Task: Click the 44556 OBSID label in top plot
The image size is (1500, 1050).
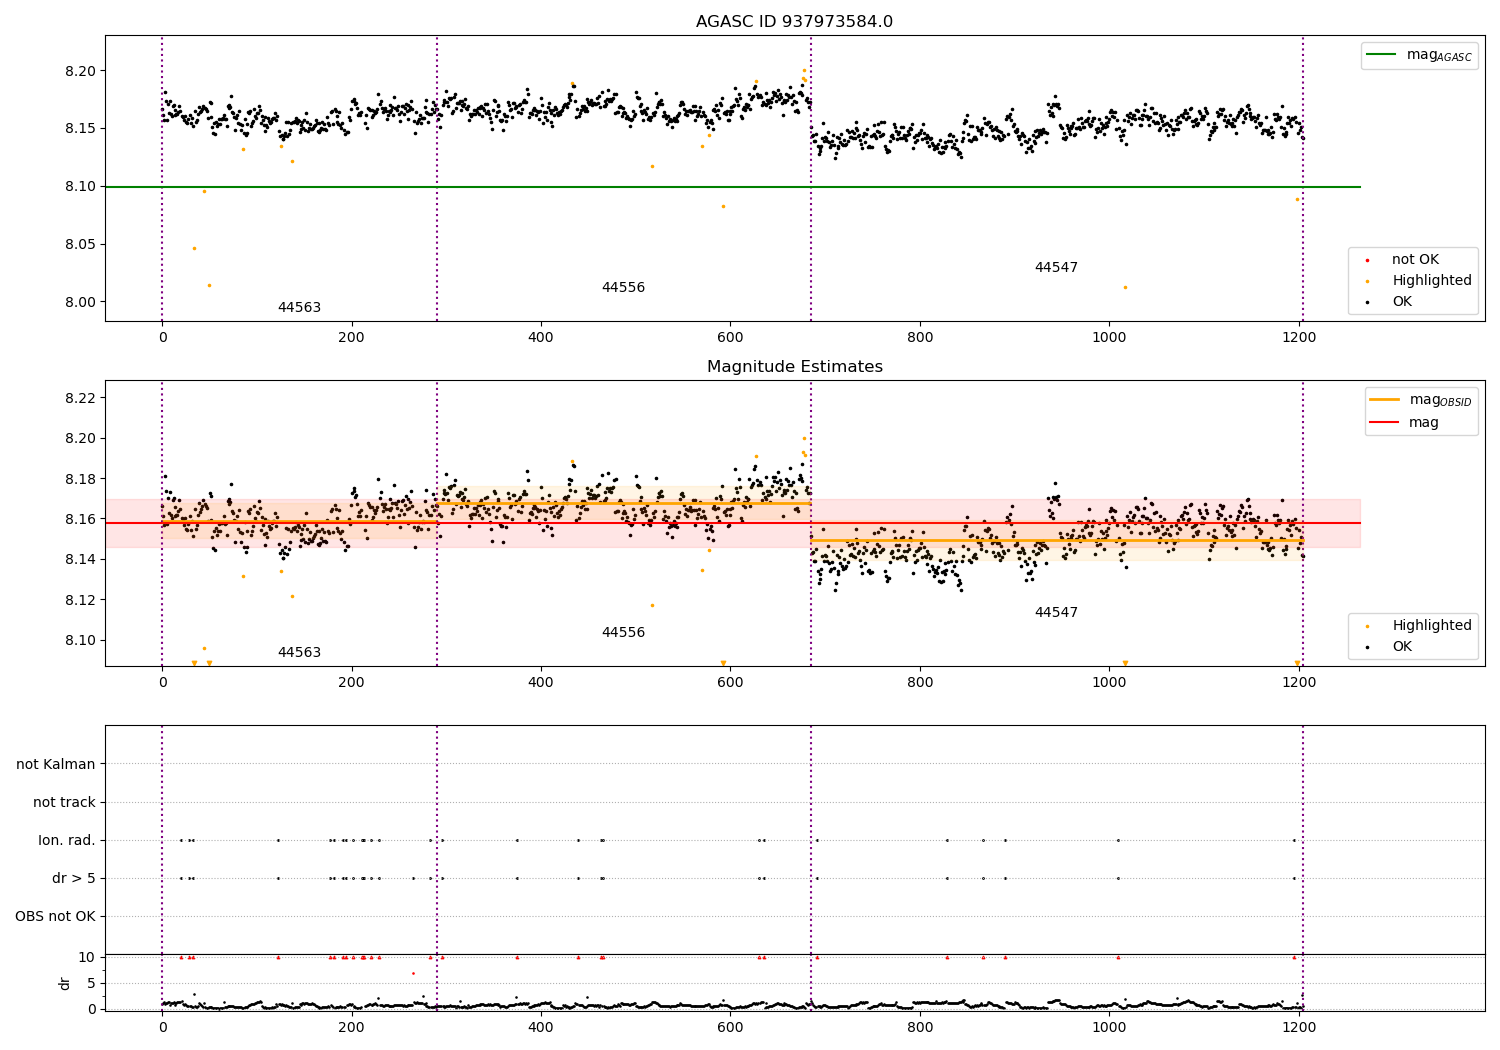Action: pyautogui.click(x=623, y=288)
